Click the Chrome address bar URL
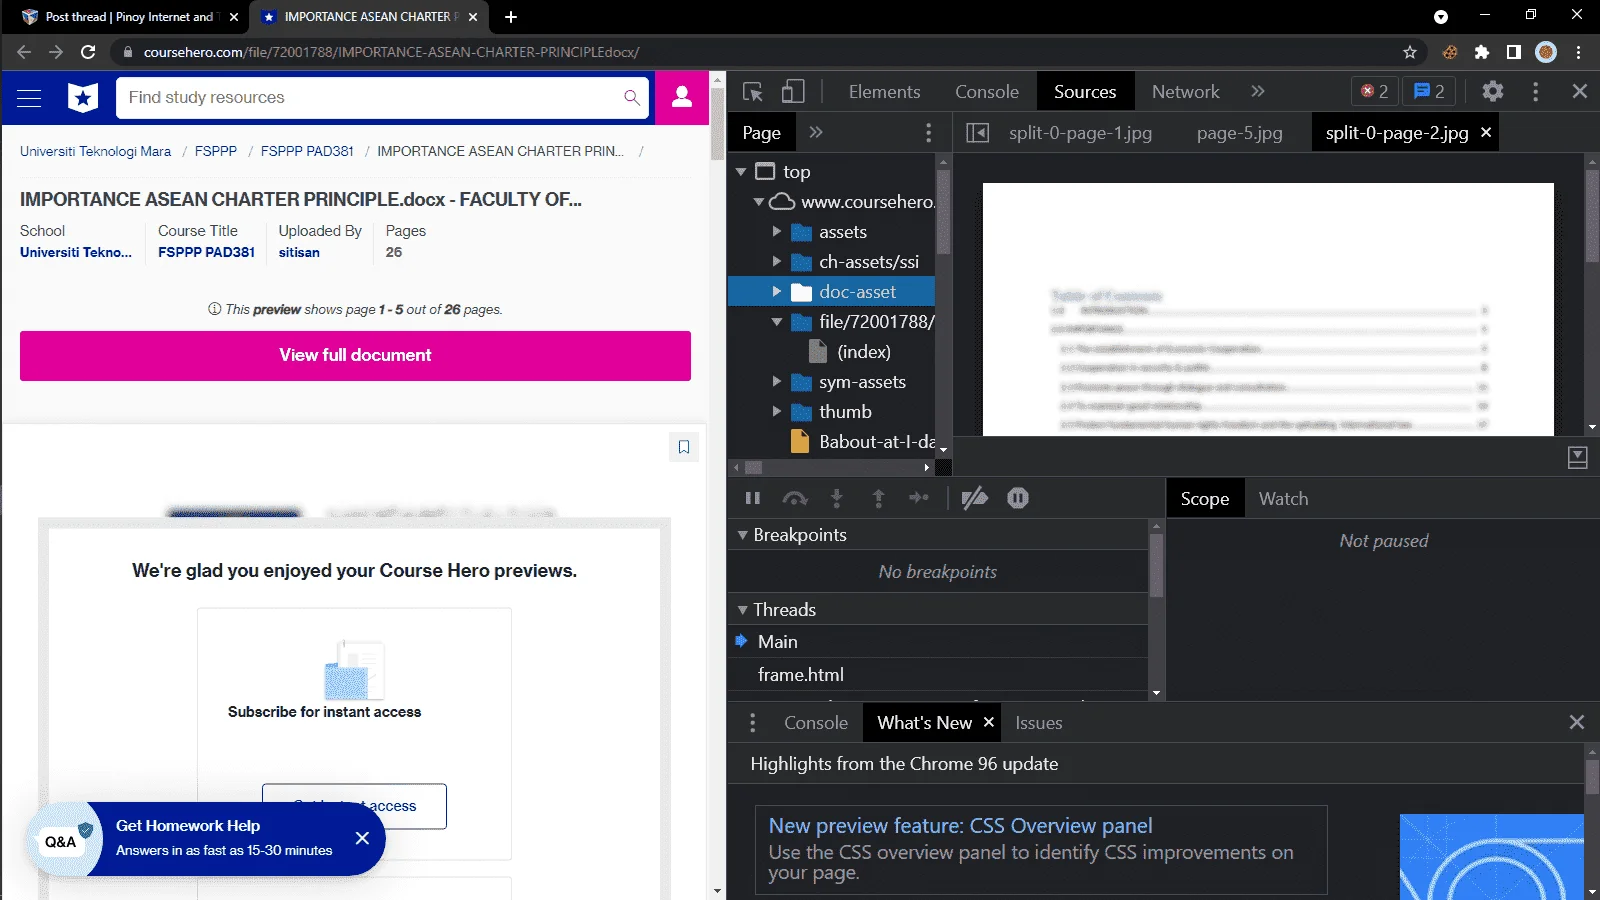This screenshot has width=1600, height=900. [391, 52]
